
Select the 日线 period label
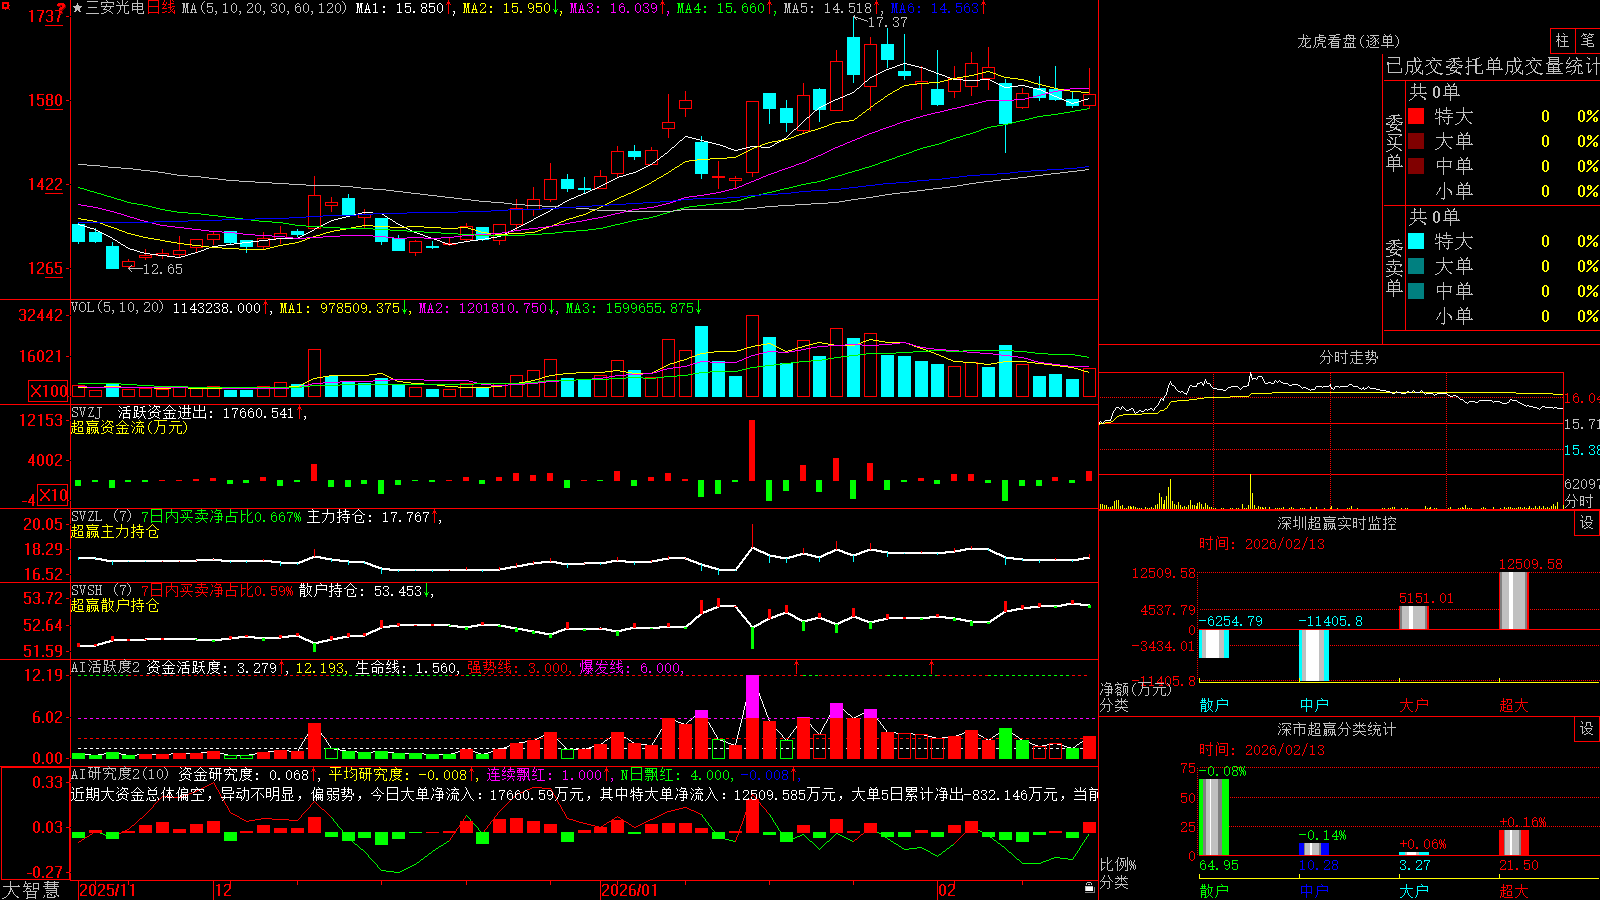161,8
